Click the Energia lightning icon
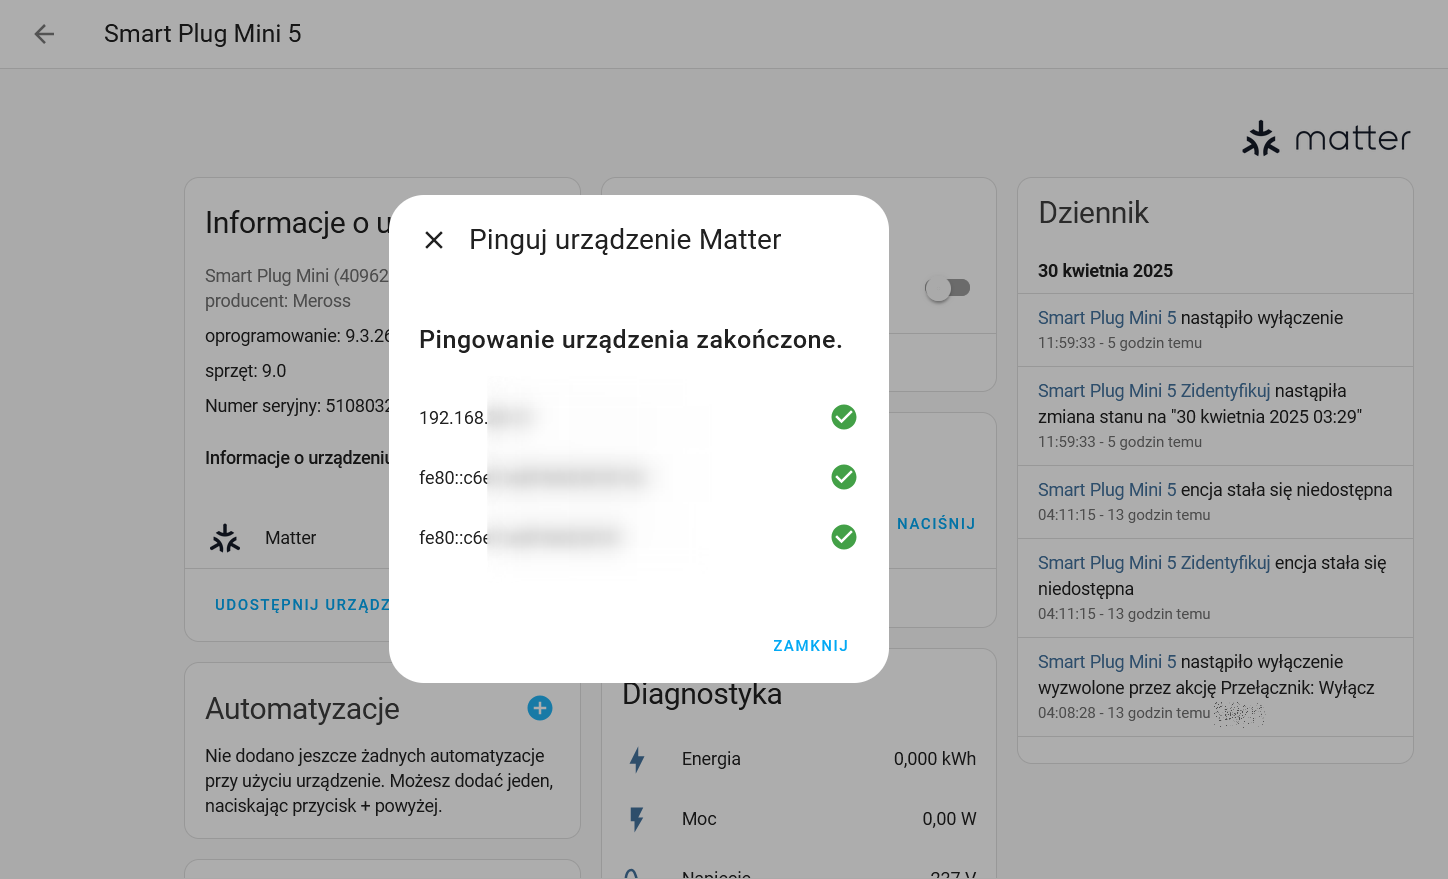The height and width of the screenshot is (879, 1448). coord(637,759)
